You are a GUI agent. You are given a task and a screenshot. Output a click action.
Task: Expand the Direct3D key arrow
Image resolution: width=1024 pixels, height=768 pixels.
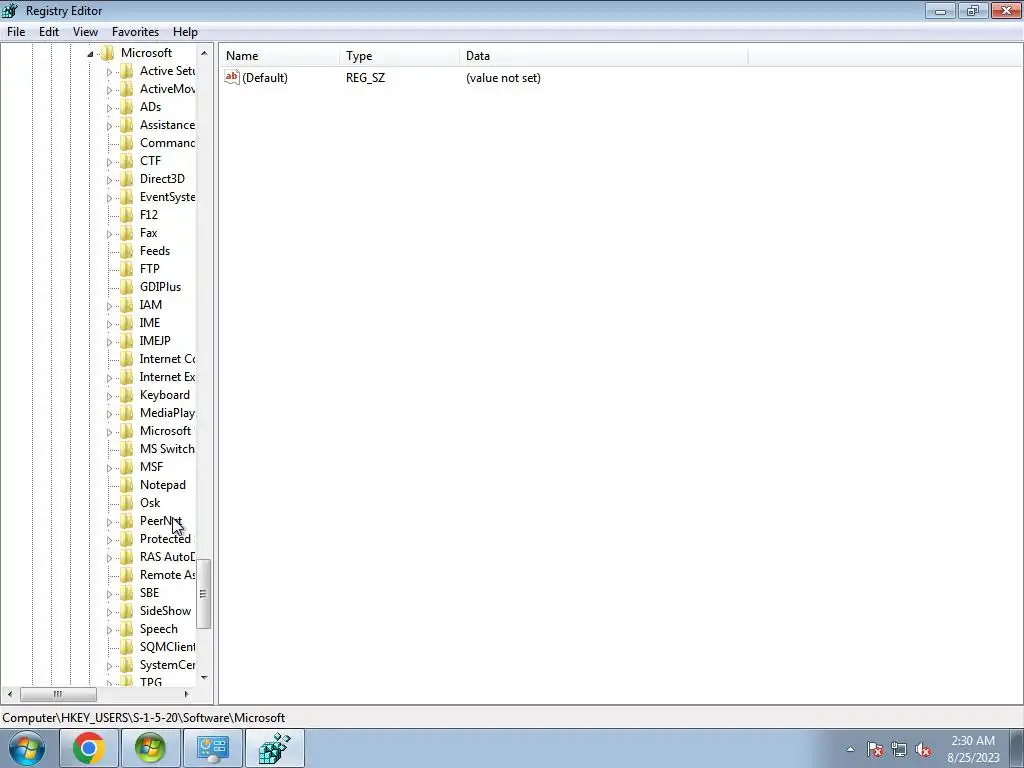pyautogui.click(x=109, y=180)
